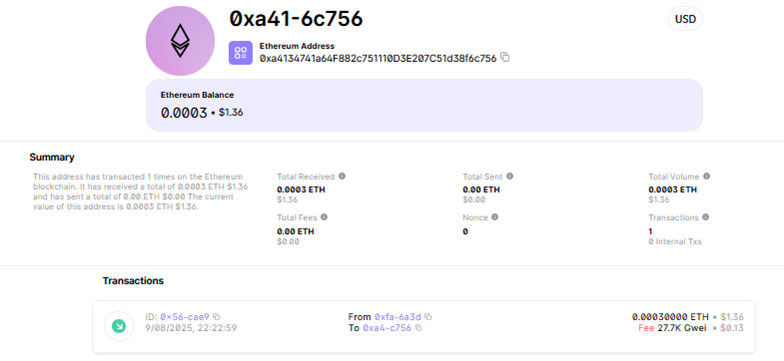Image resolution: width=784 pixels, height=361 pixels.
Task: Show info for Total Received
Action: tap(342, 176)
